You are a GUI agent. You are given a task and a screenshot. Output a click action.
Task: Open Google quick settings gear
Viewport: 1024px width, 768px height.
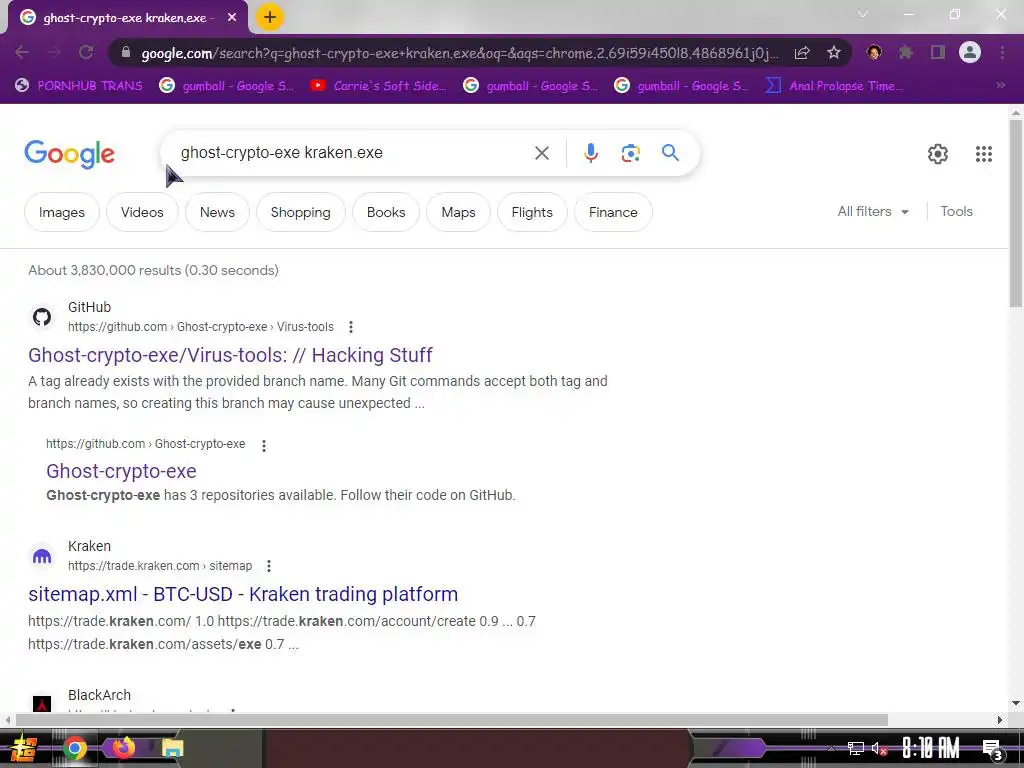point(938,154)
